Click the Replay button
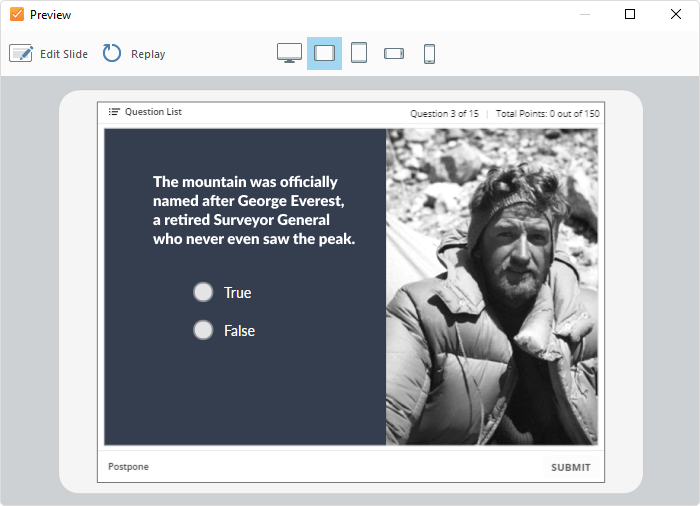The width and height of the screenshot is (700, 506). [134, 54]
